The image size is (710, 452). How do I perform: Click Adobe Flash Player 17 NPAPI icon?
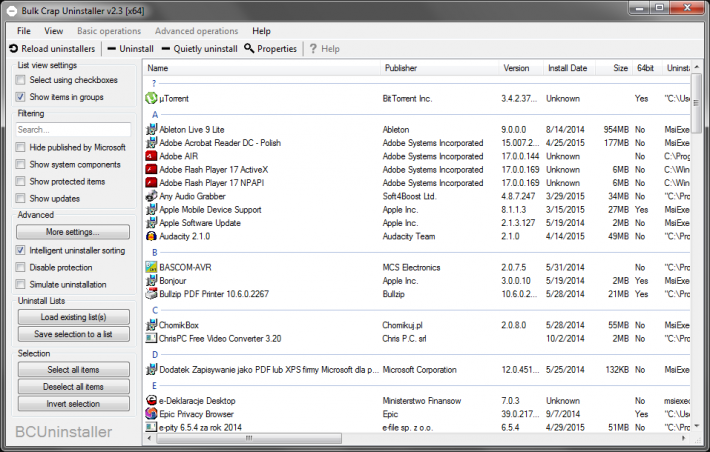point(151,183)
